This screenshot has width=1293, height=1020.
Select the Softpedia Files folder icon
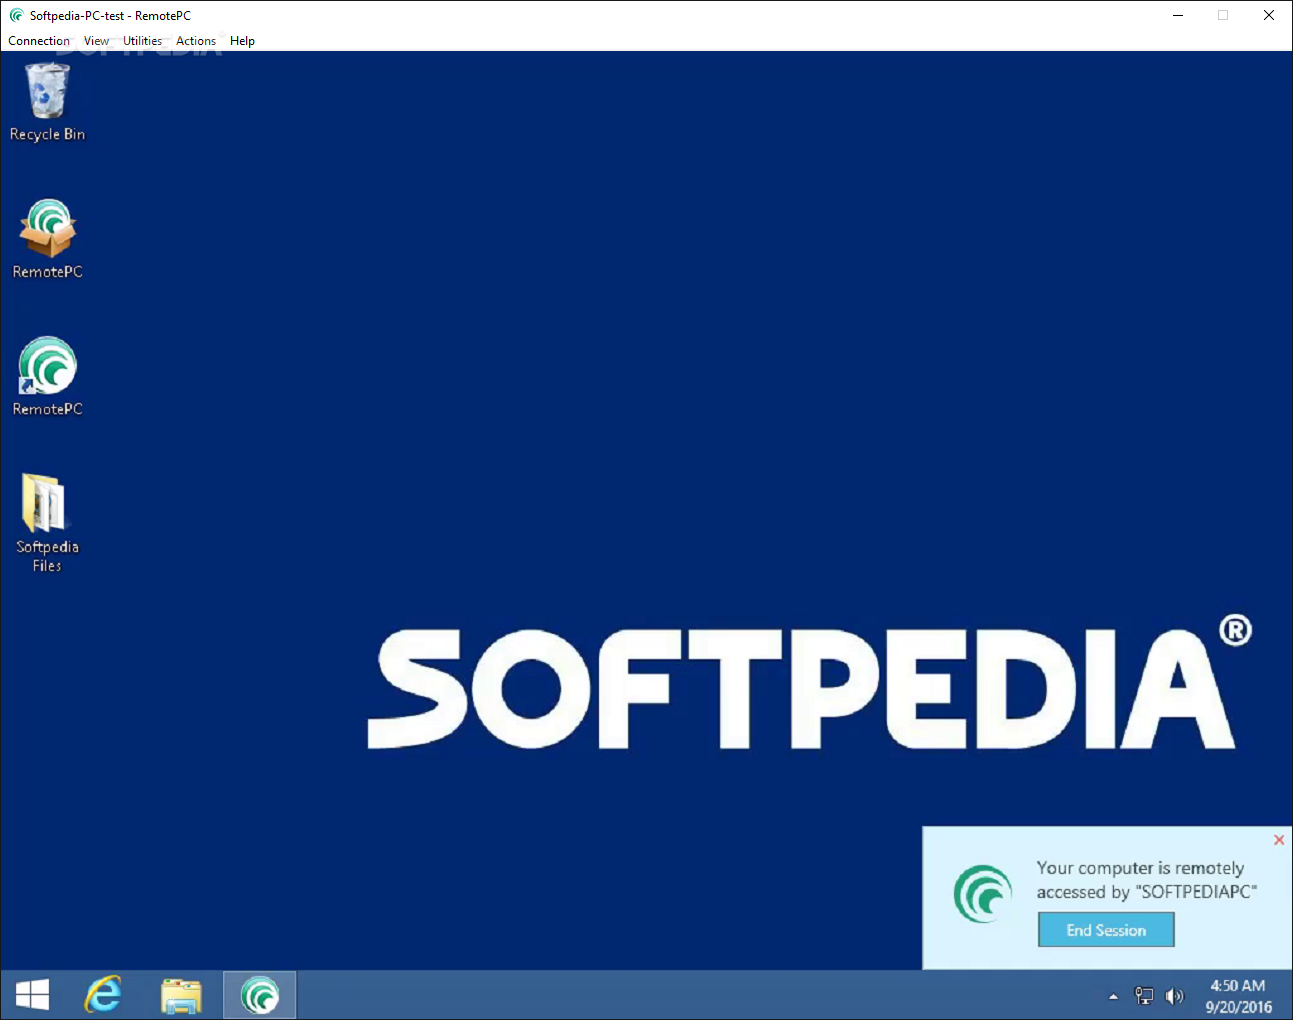pyautogui.click(x=47, y=522)
